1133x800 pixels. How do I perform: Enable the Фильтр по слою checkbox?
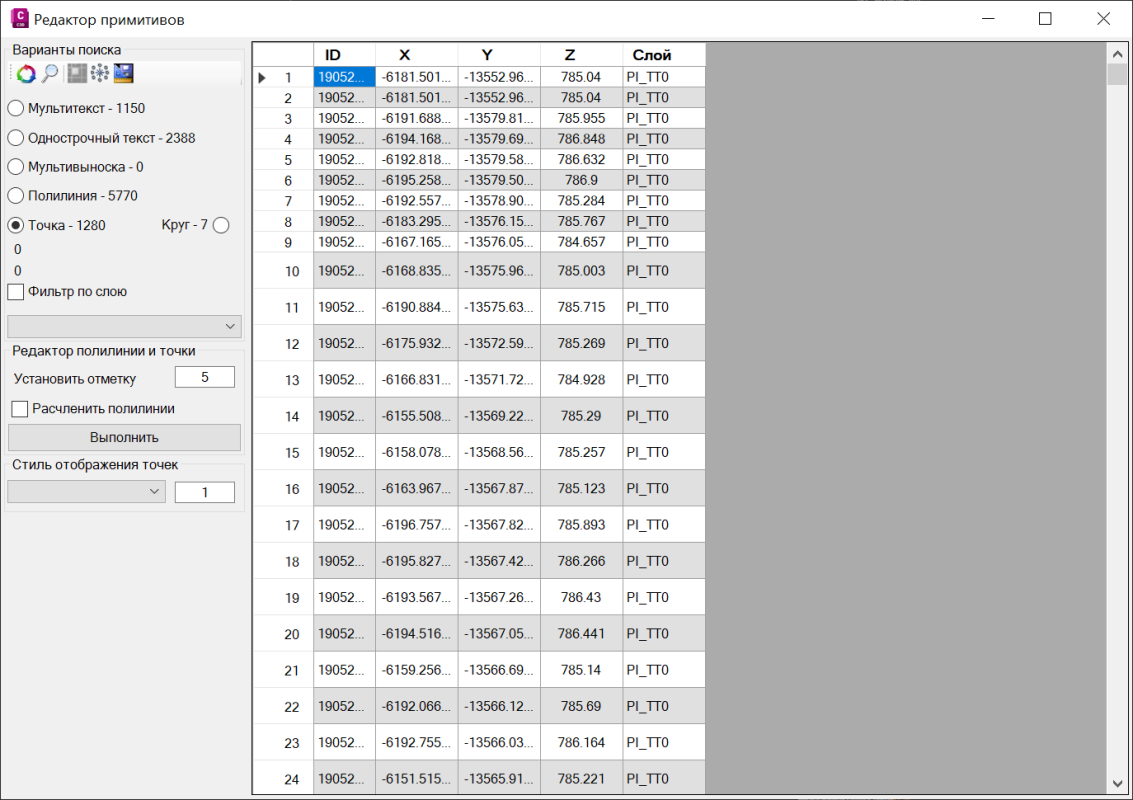pos(16,292)
